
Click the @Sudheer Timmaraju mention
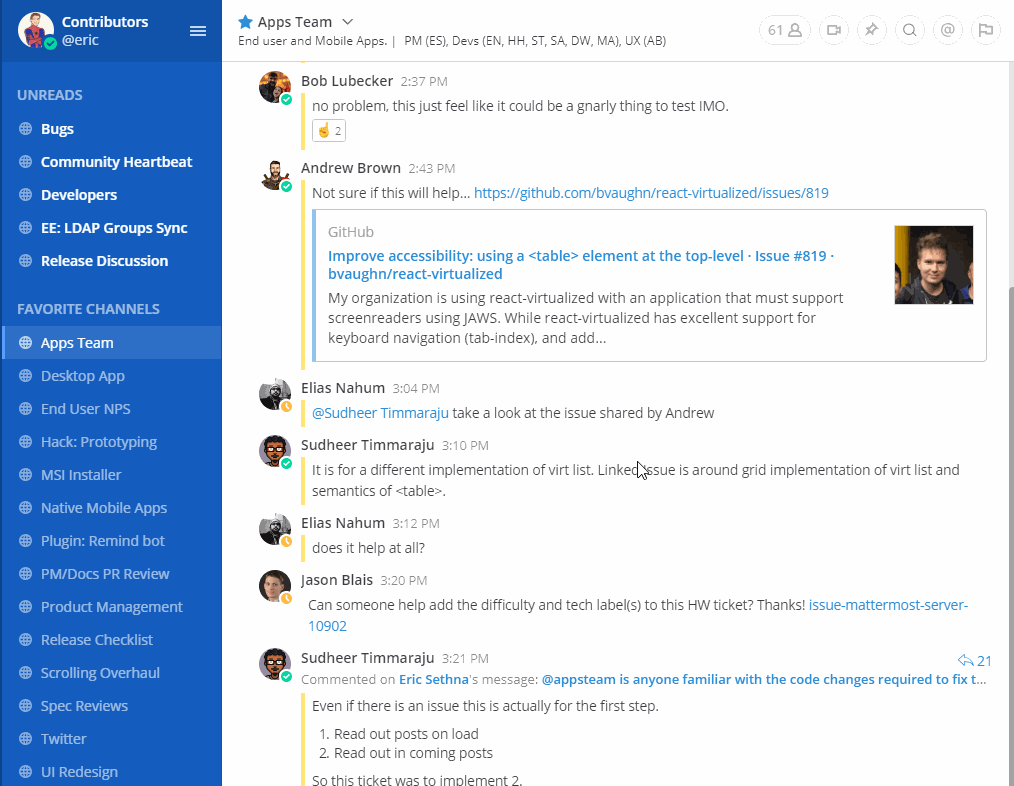coord(380,413)
